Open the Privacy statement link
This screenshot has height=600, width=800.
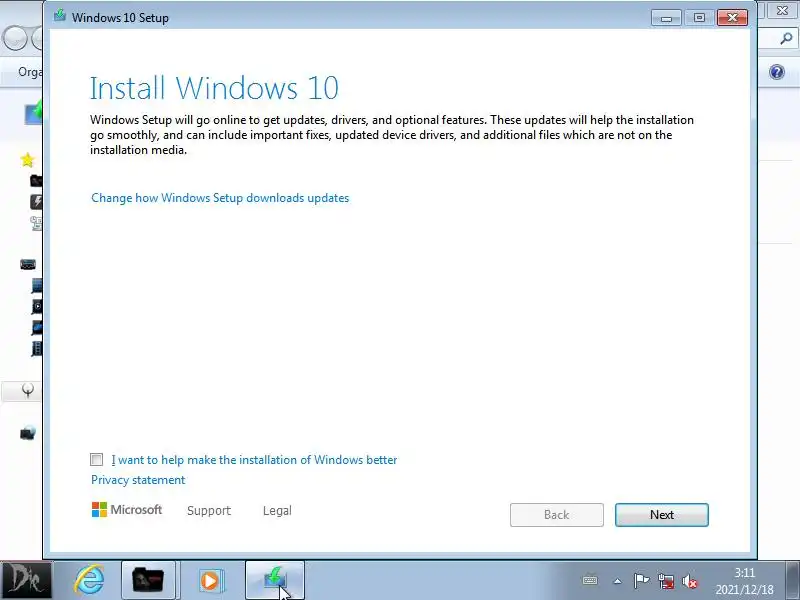pos(138,480)
